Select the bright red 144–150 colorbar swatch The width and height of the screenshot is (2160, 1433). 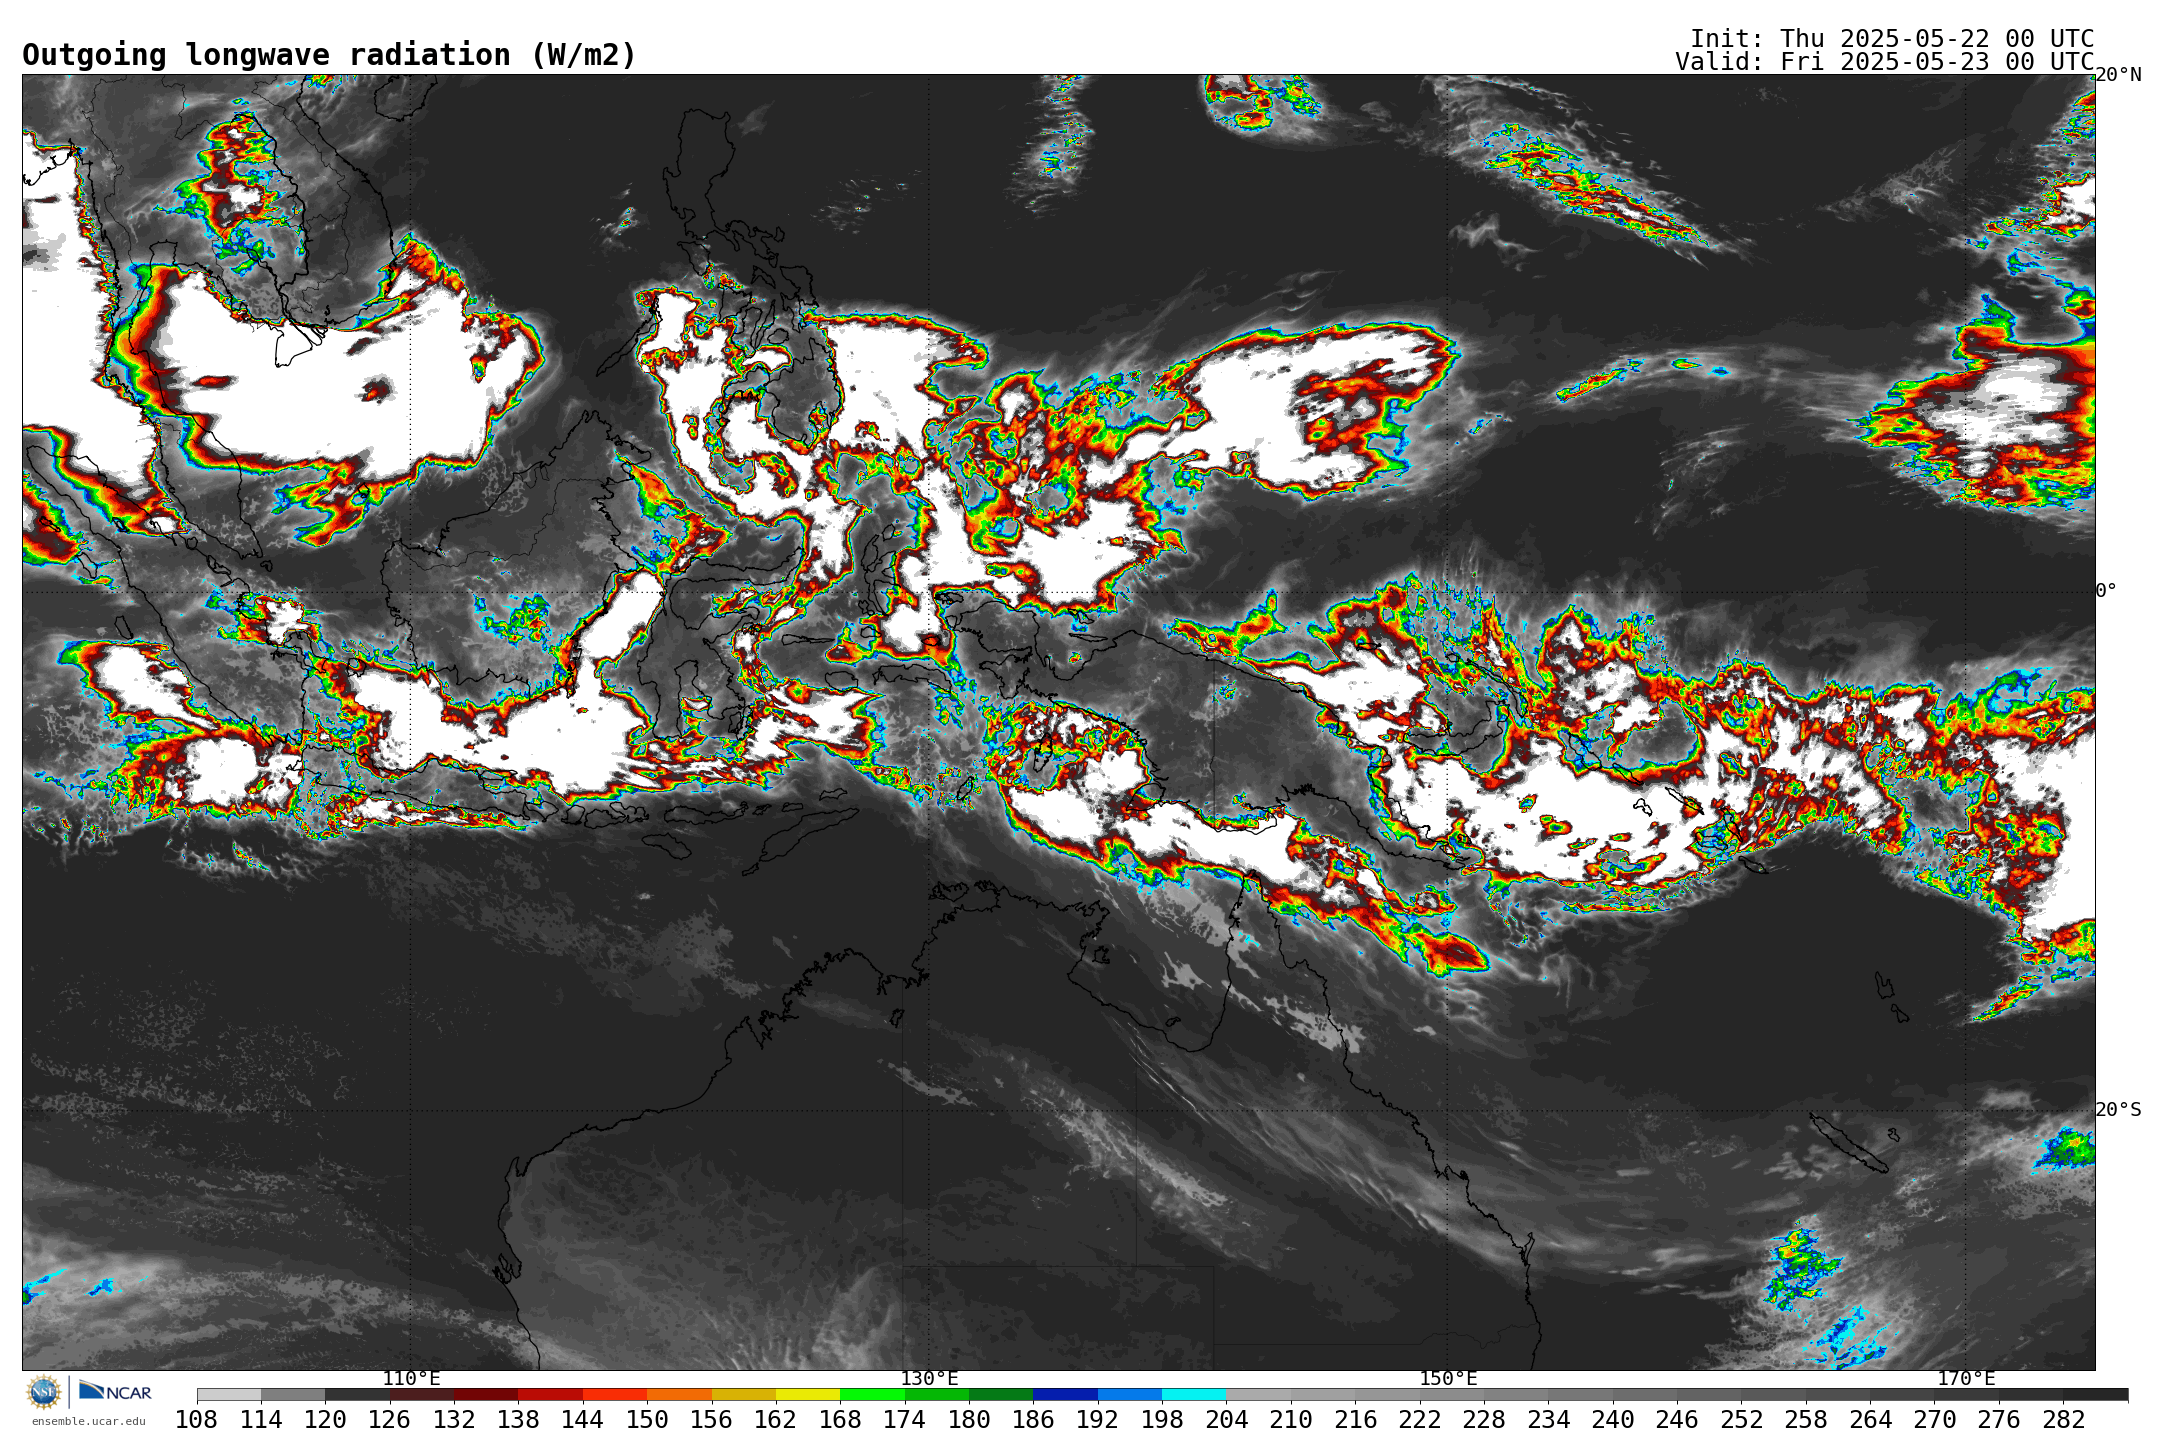[615, 1394]
